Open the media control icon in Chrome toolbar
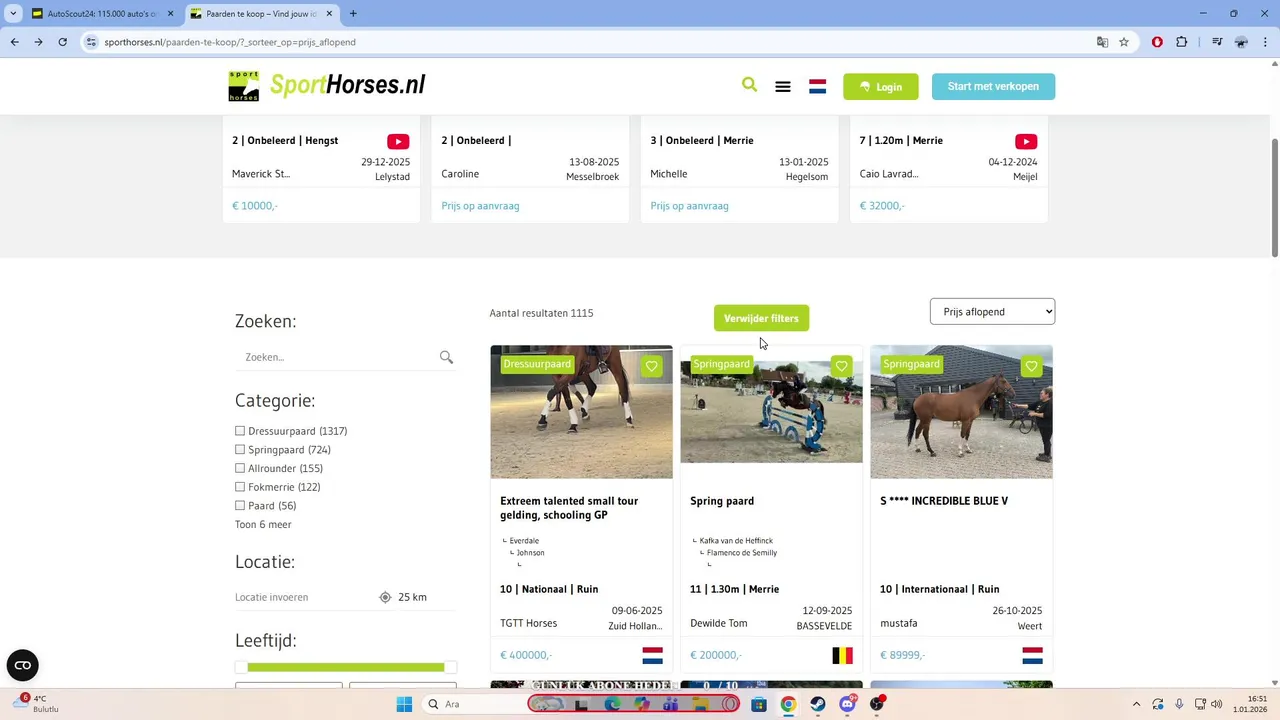The image size is (1280, 720). tap(1217, 42)
